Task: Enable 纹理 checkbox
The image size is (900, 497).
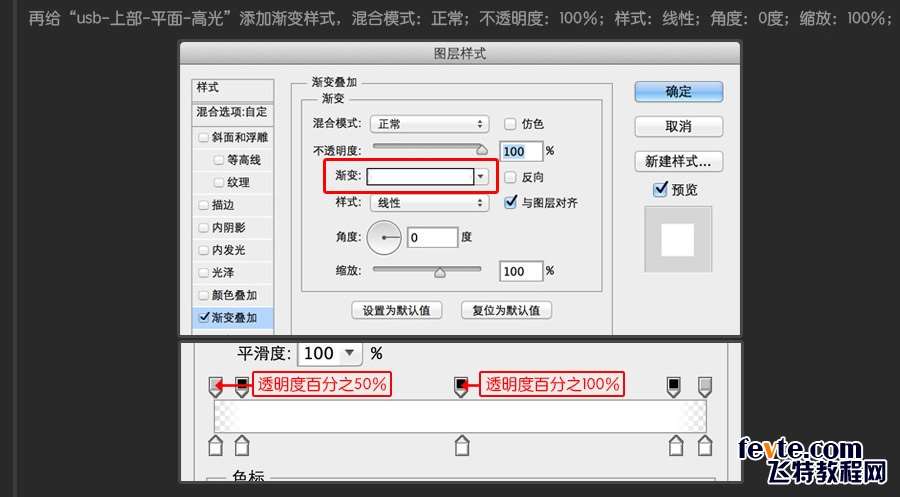Action: (219, 183)
